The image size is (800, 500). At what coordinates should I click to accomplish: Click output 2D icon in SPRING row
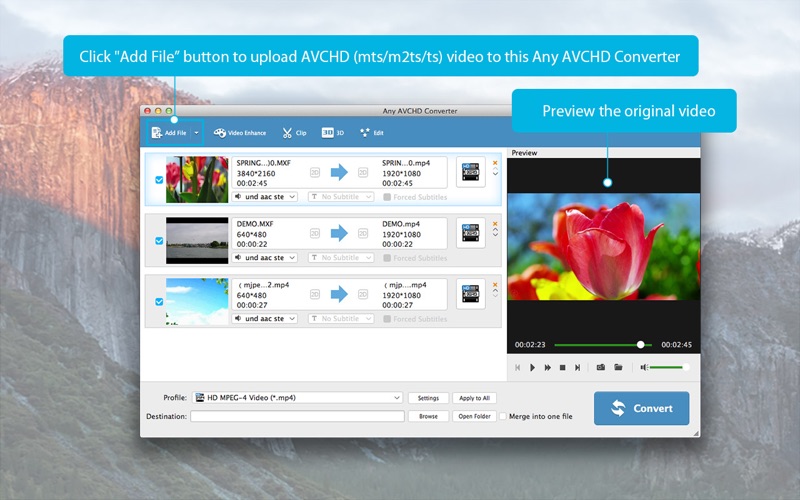(x=363, y=172)
